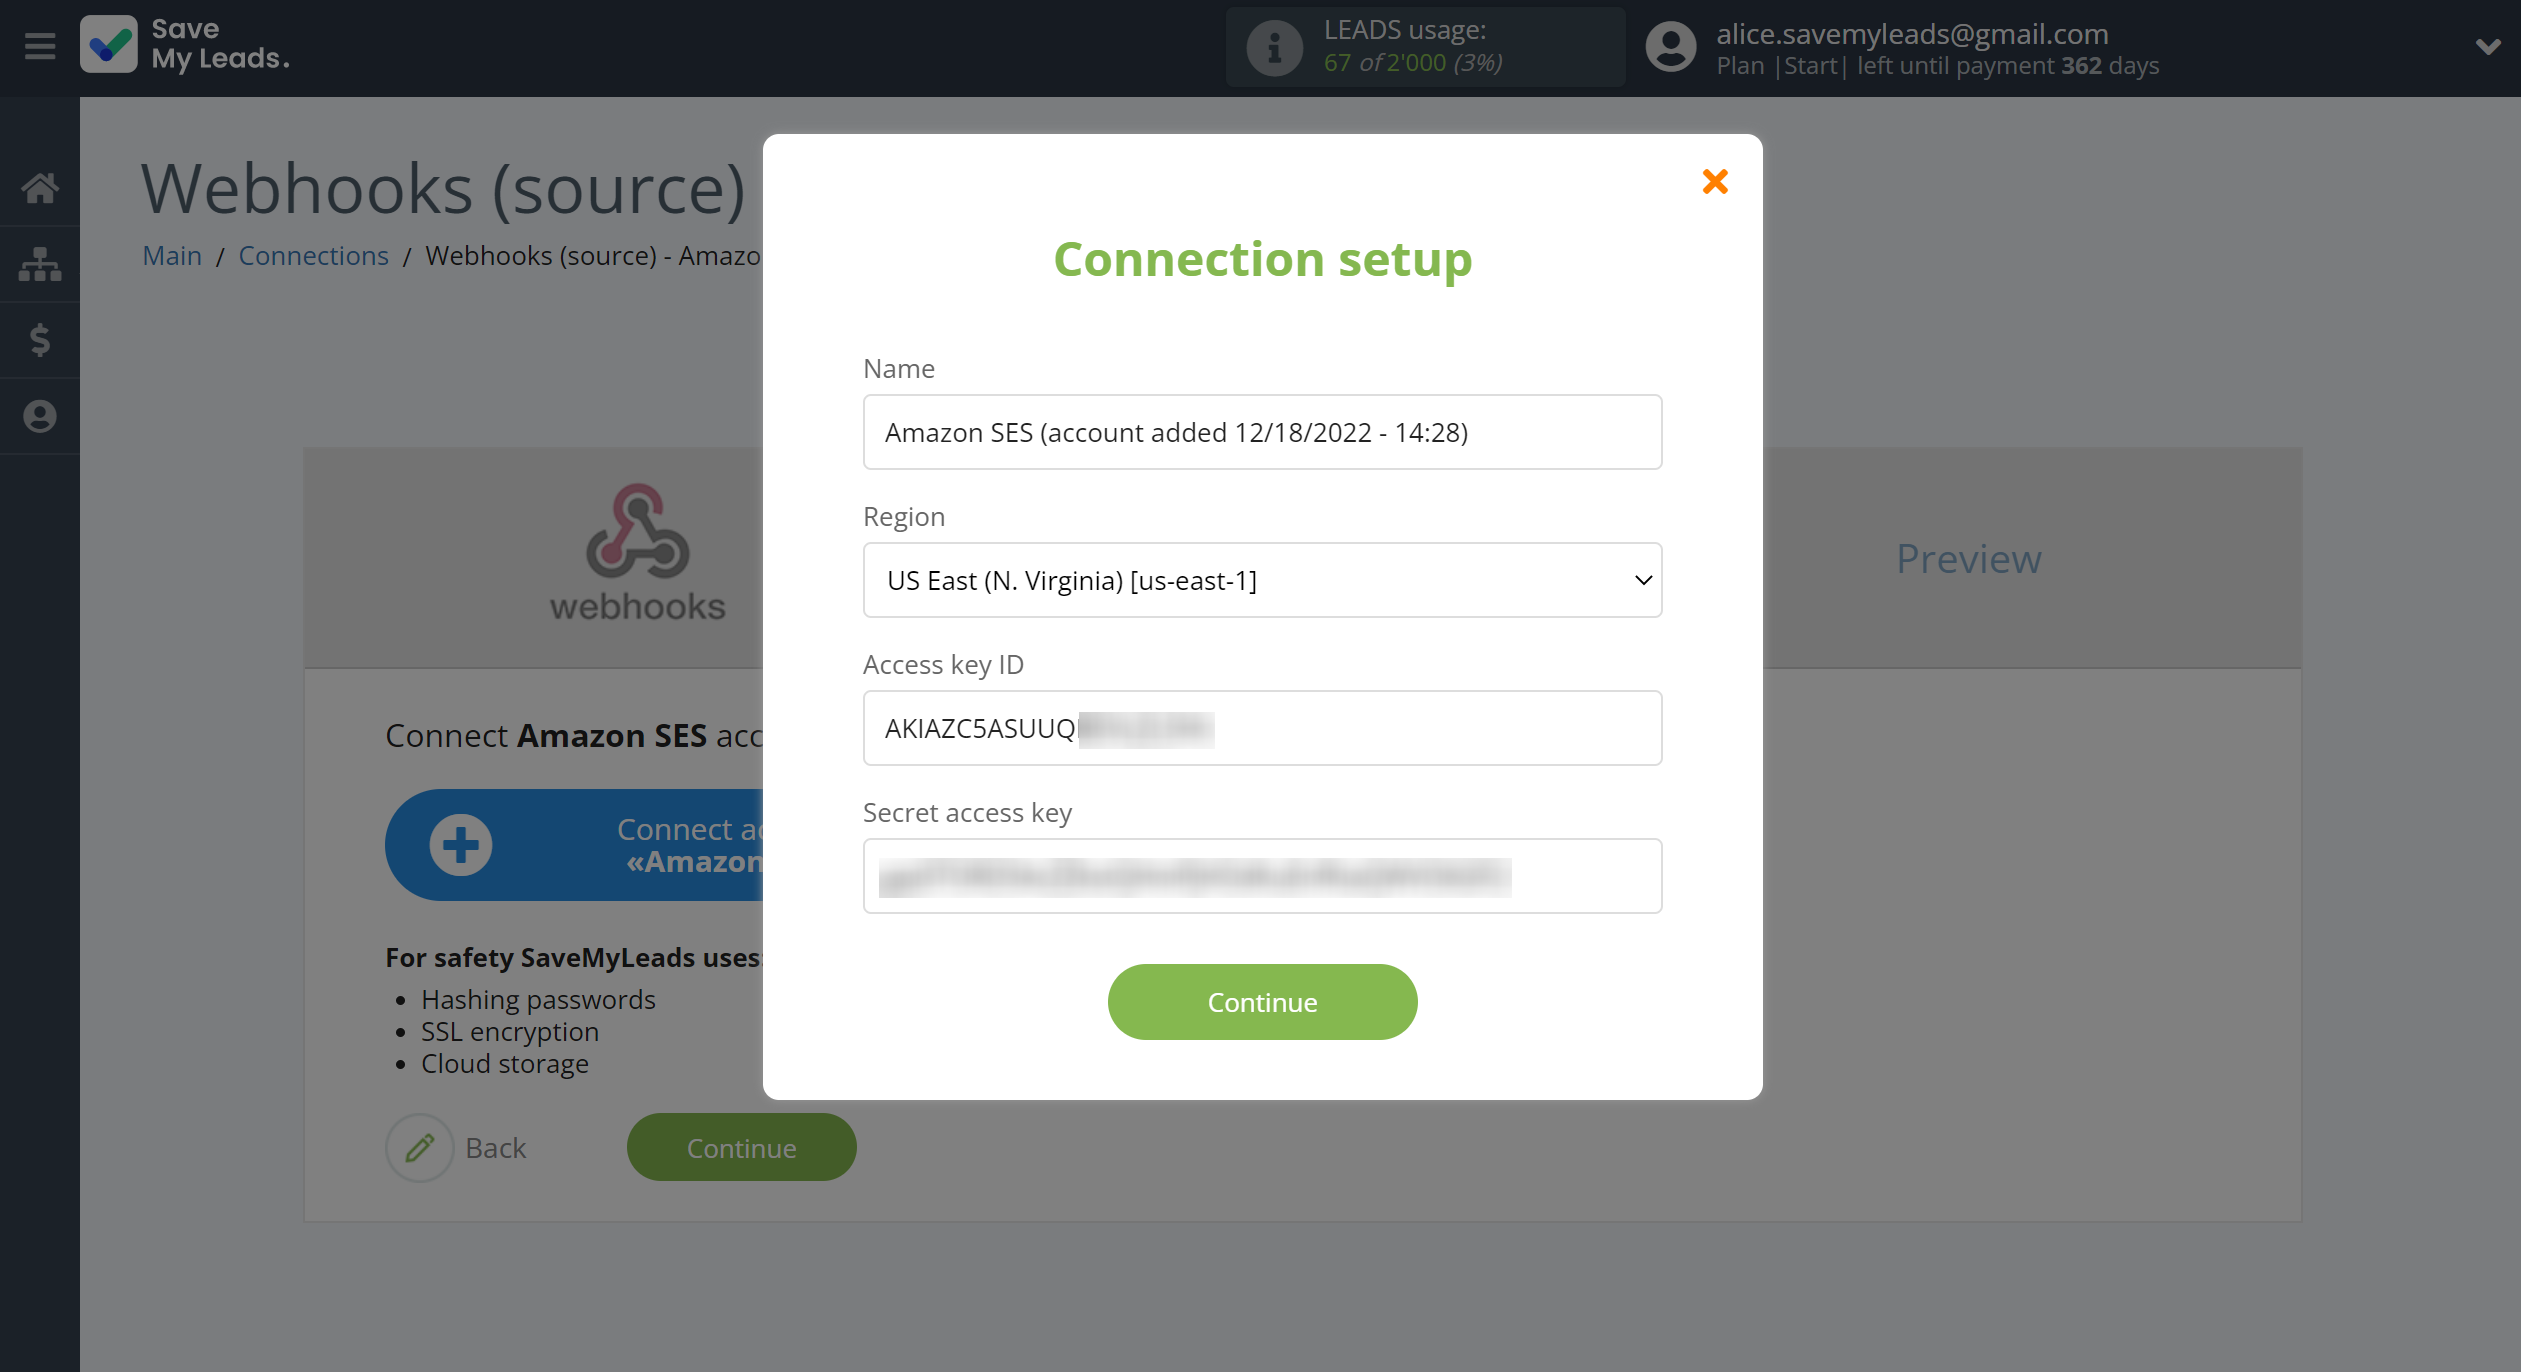Close the Connection setup dialog
This screenshot has height=1372, width=2521.
1715,181
